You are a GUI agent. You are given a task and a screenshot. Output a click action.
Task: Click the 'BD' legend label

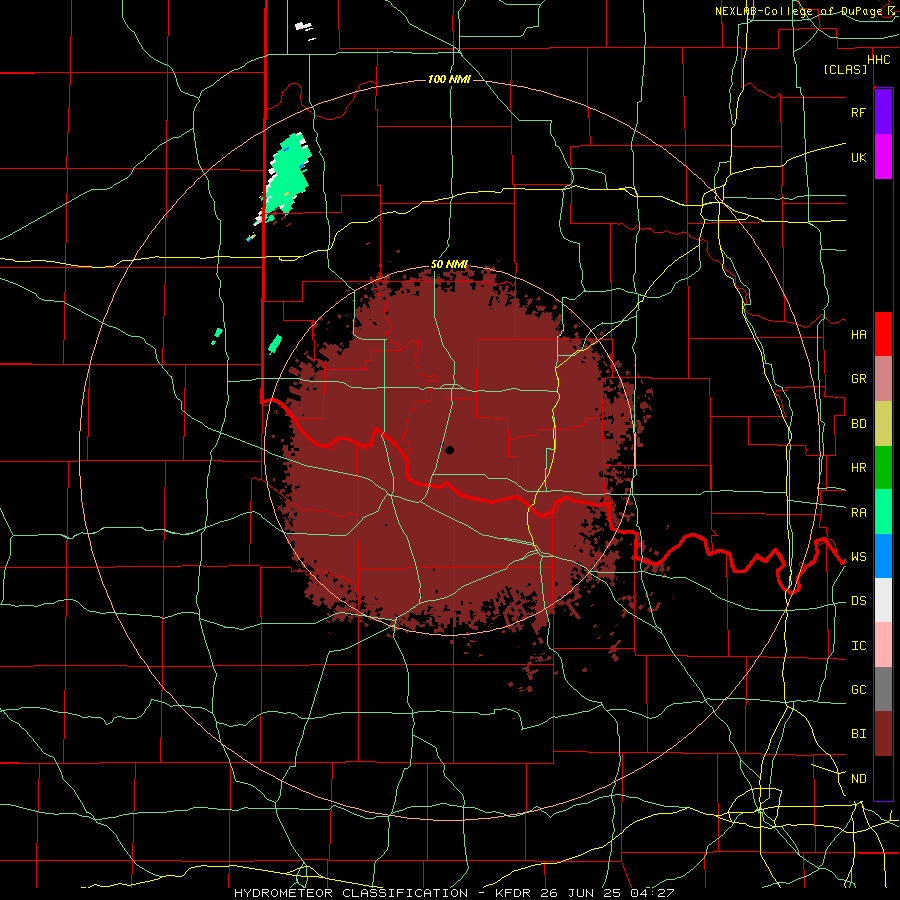[858, 424]
